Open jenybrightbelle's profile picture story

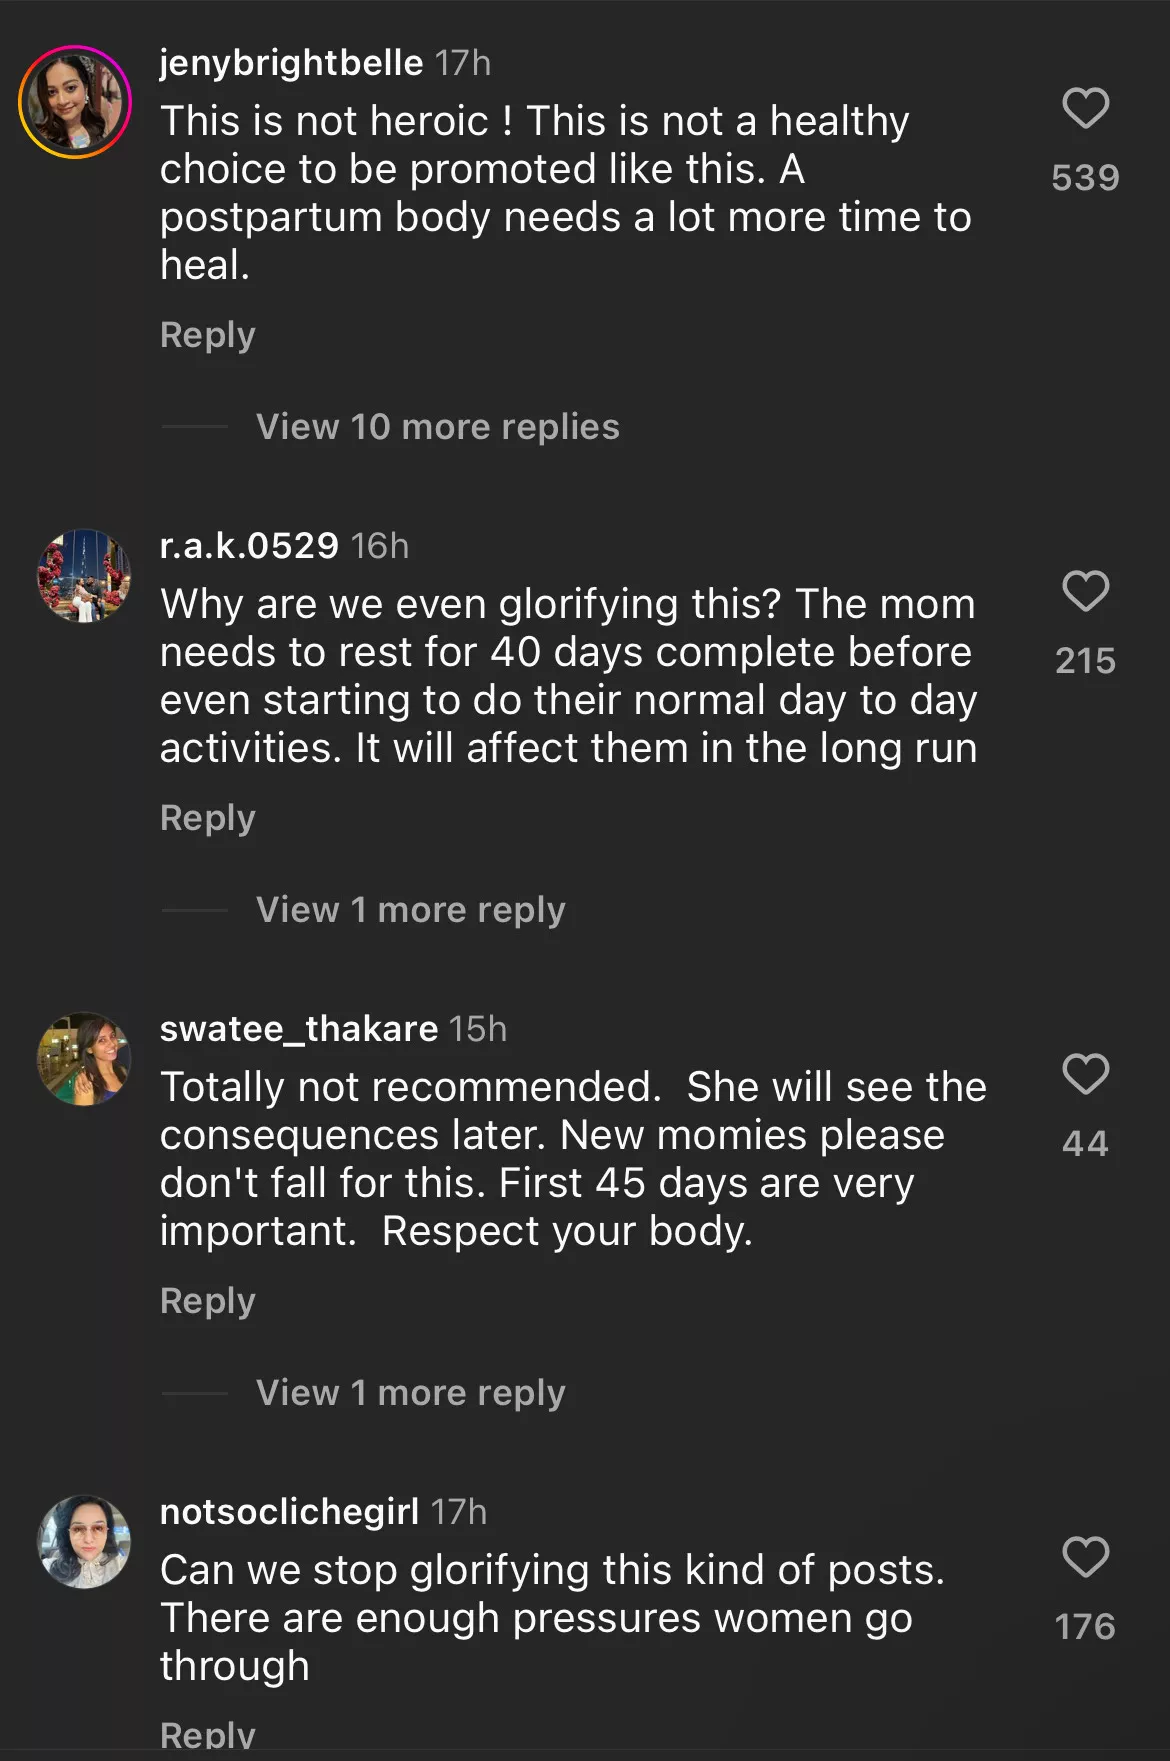pyautogui.click(x=75, y=102)
